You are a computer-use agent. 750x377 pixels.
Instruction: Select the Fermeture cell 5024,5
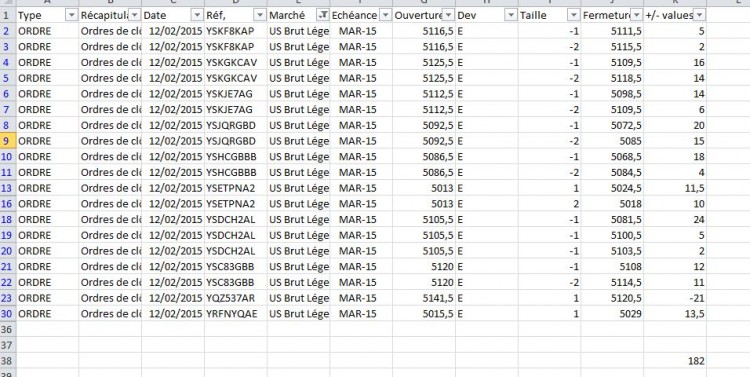click(x=612, y=188)
